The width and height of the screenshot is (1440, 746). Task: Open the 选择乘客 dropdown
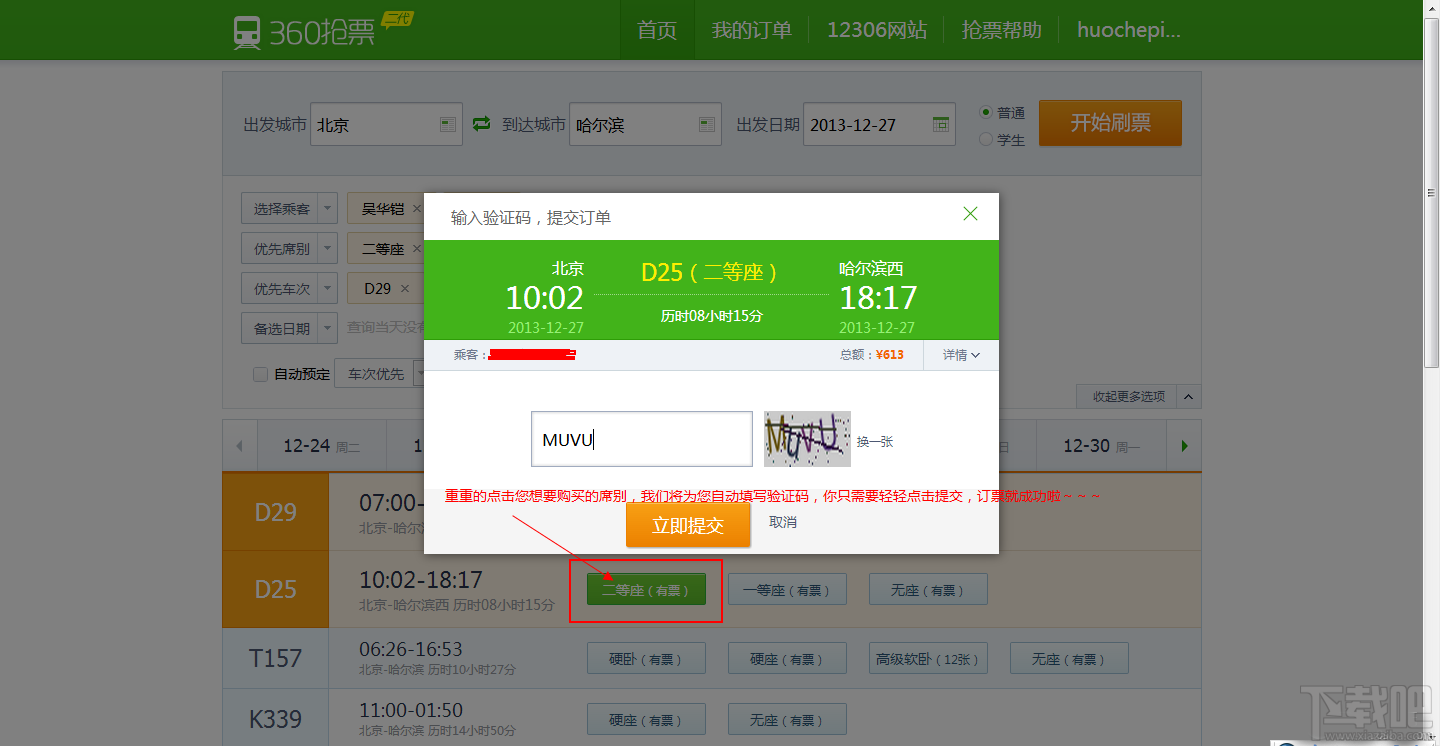tap(288, 208)
